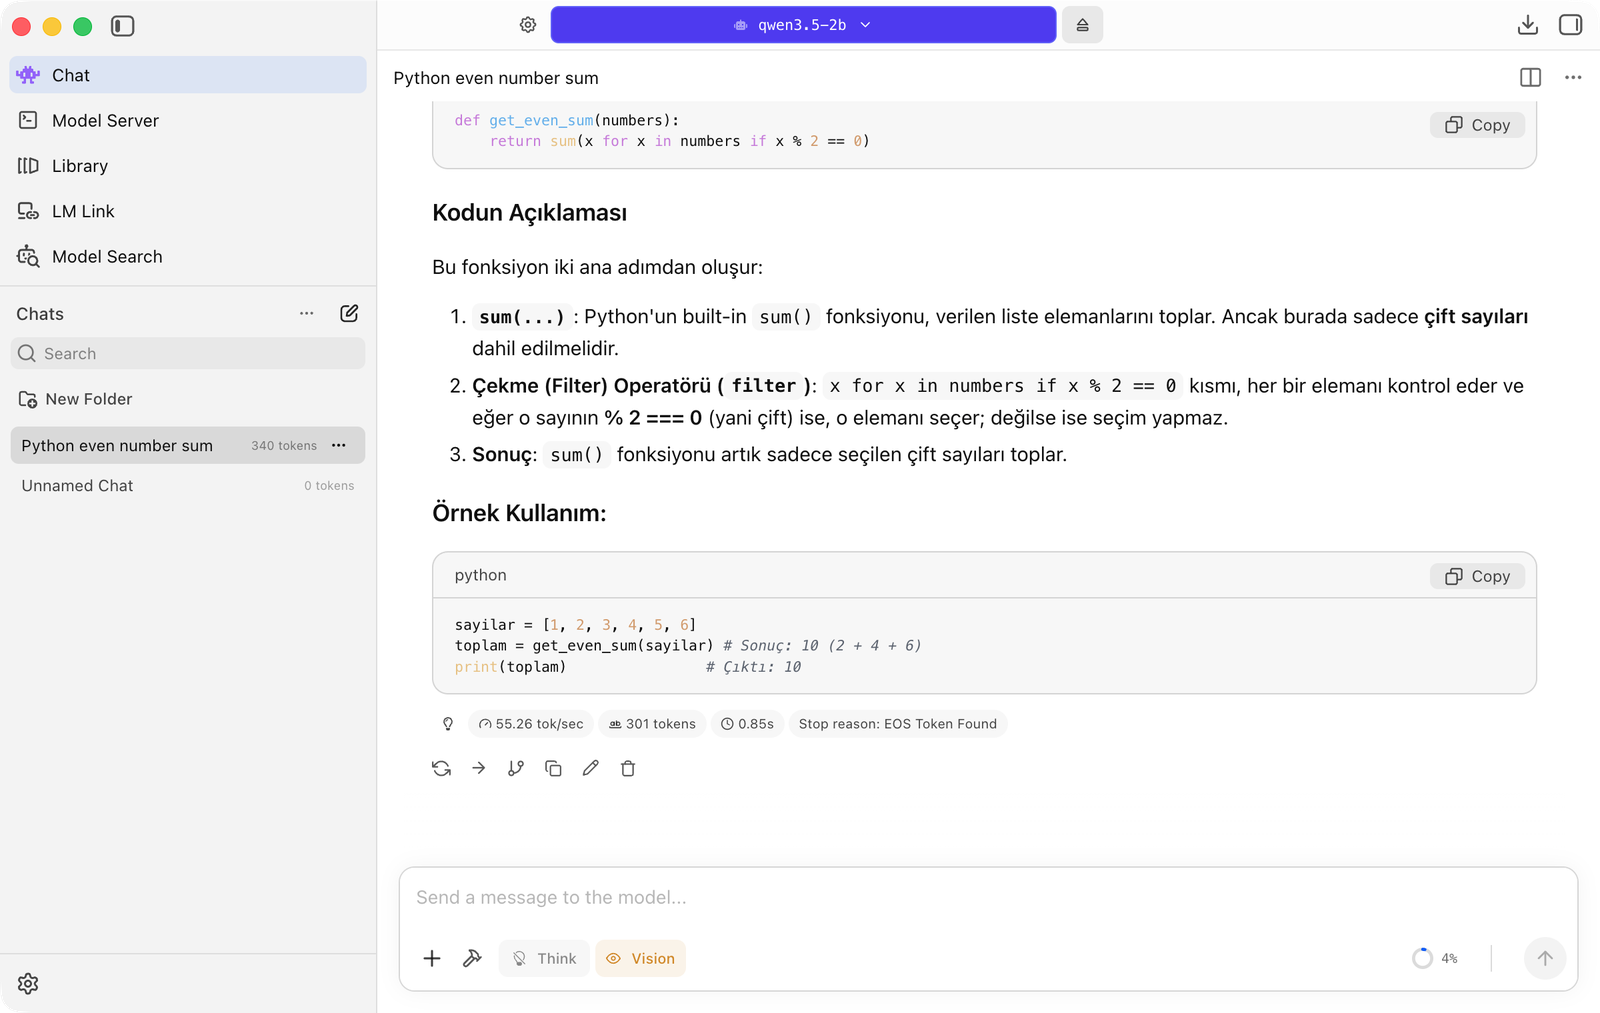The height and width of the screenshot is (1013, 1600).
Task: Open the downloads icon in top bar
Action: pos(1527,25)
